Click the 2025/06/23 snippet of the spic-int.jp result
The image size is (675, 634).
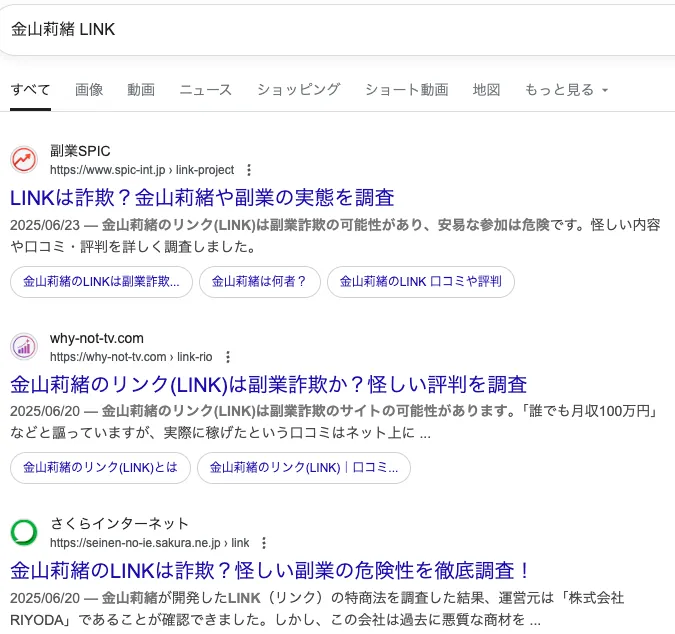pos(335,236)
